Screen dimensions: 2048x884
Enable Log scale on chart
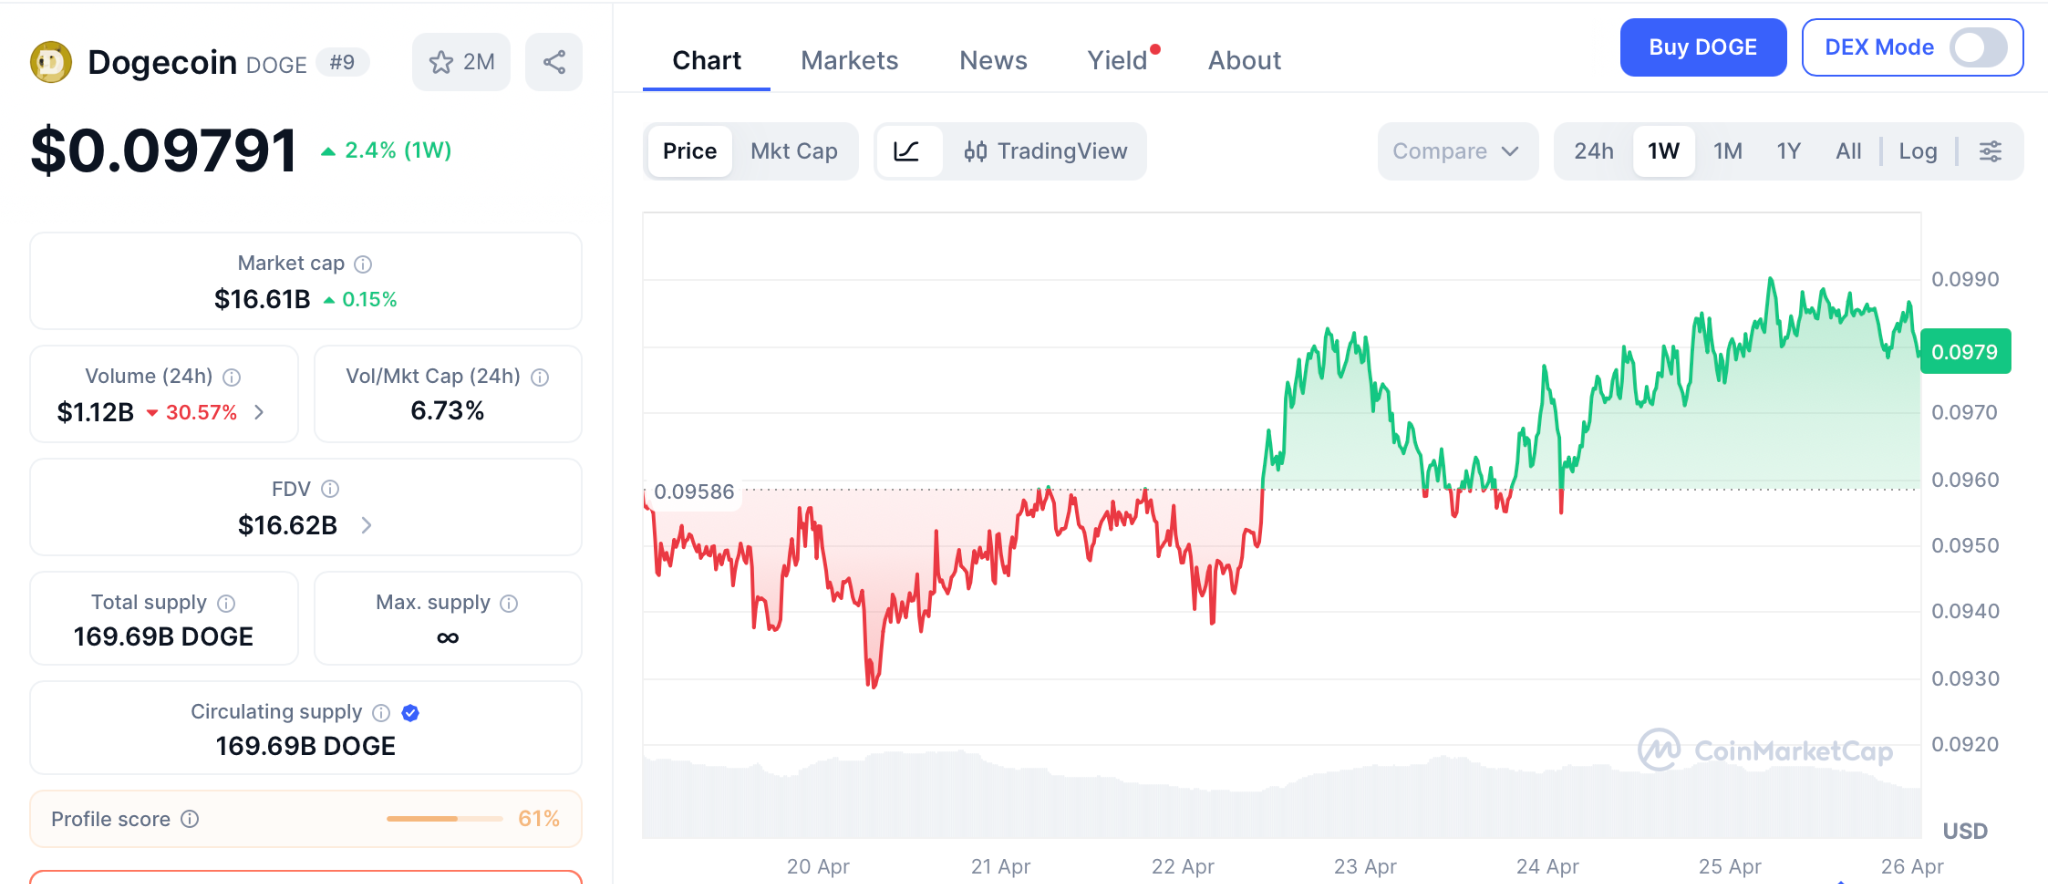pyautogui.click(x=1917, y=151)
